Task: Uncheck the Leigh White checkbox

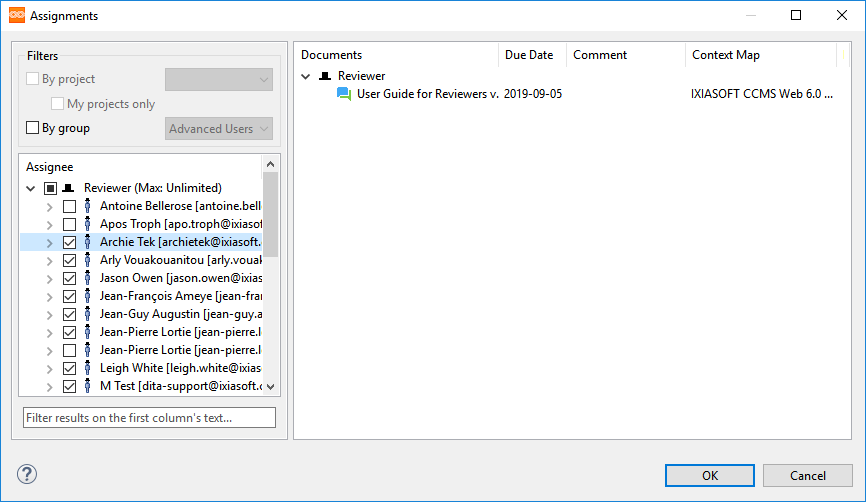Action: (69, 368)
